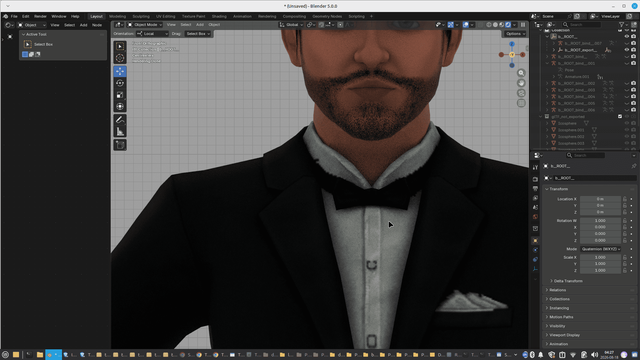Toggle exclude checkbox for glTF_not_exported collection

620,117
